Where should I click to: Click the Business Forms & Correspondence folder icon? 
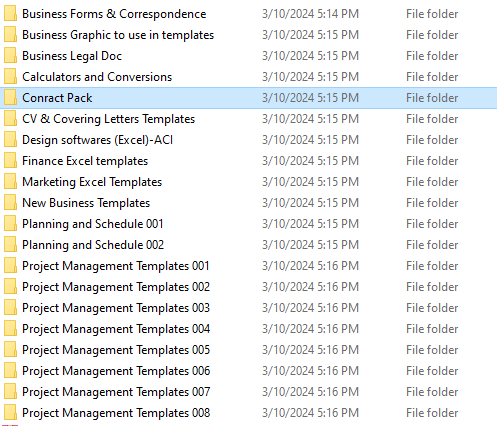[10, 14]
